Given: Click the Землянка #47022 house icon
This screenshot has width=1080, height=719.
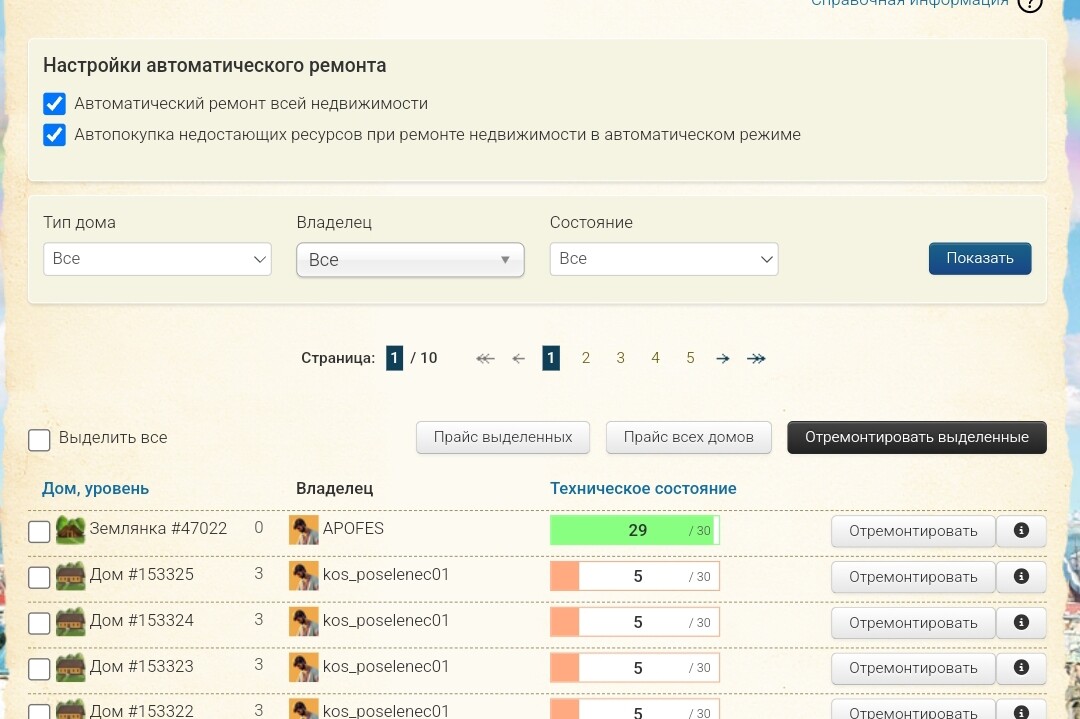Looking at the screenshot, I should (70, 530).
